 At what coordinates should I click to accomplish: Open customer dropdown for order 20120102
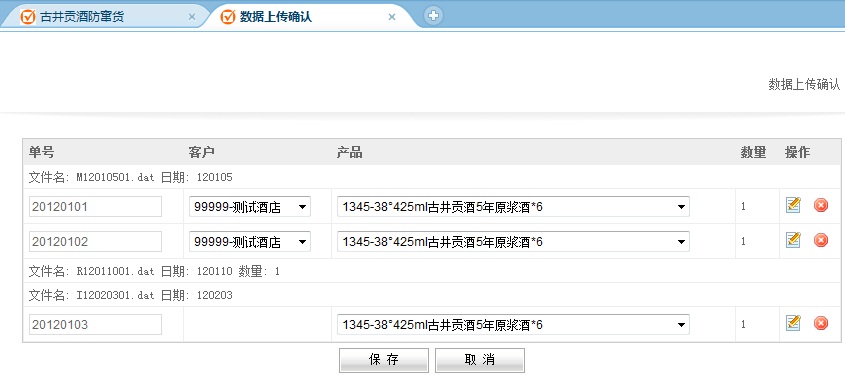(250, 242)
